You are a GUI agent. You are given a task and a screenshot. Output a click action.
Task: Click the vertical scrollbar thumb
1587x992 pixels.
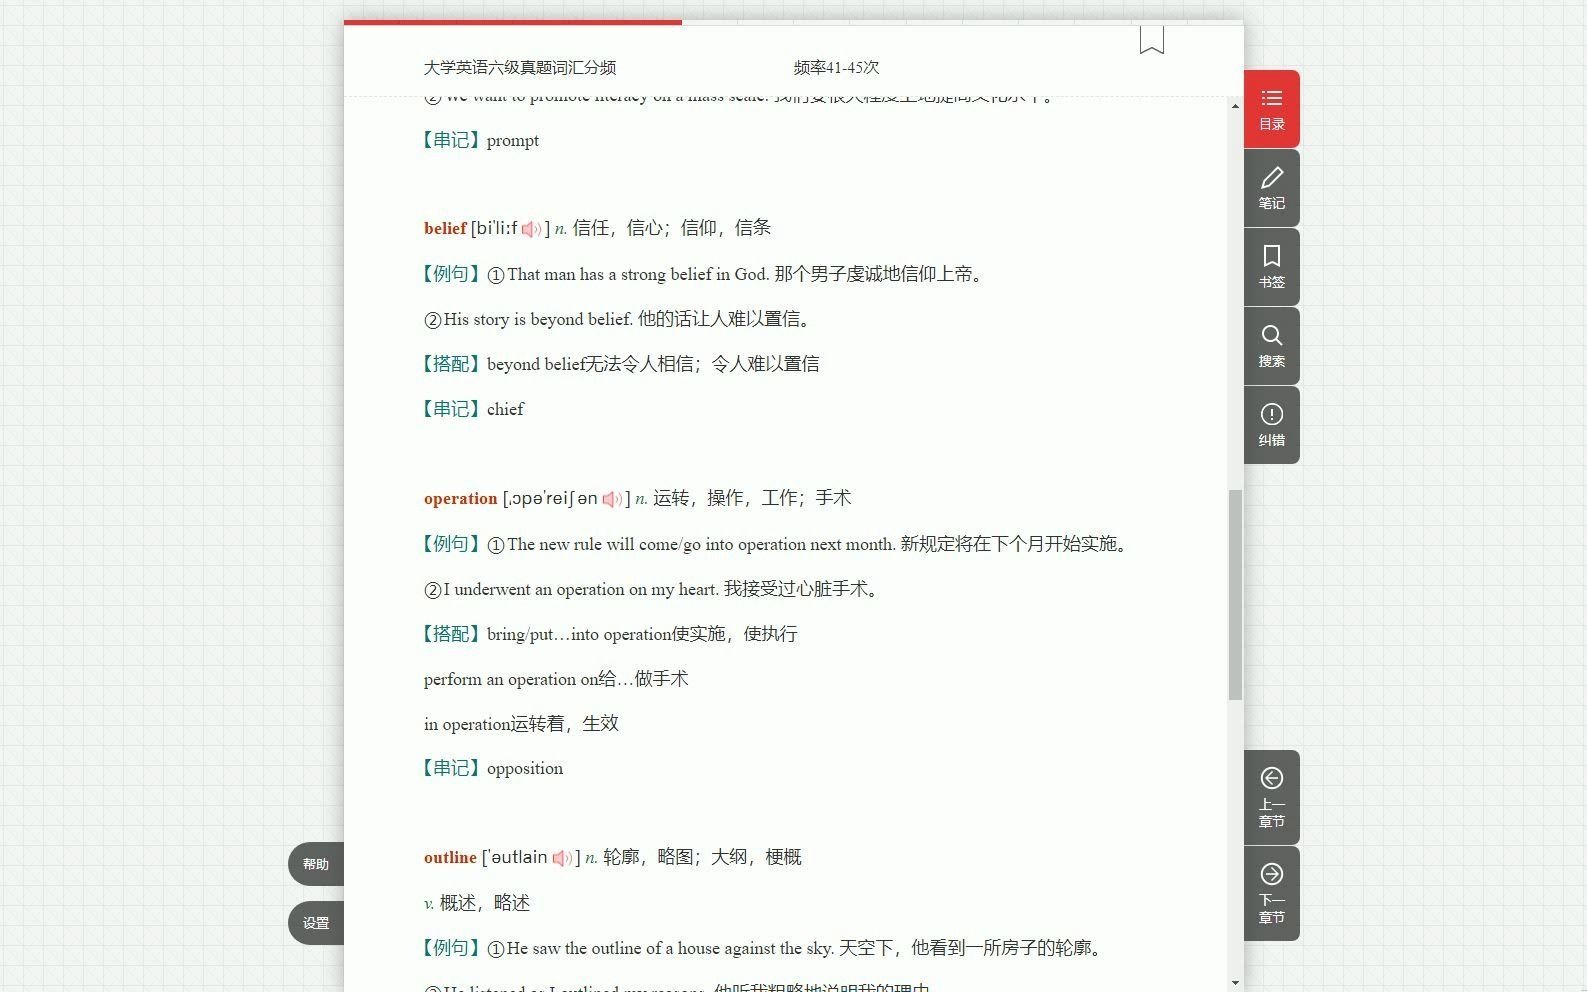(x=1235, y=595)
